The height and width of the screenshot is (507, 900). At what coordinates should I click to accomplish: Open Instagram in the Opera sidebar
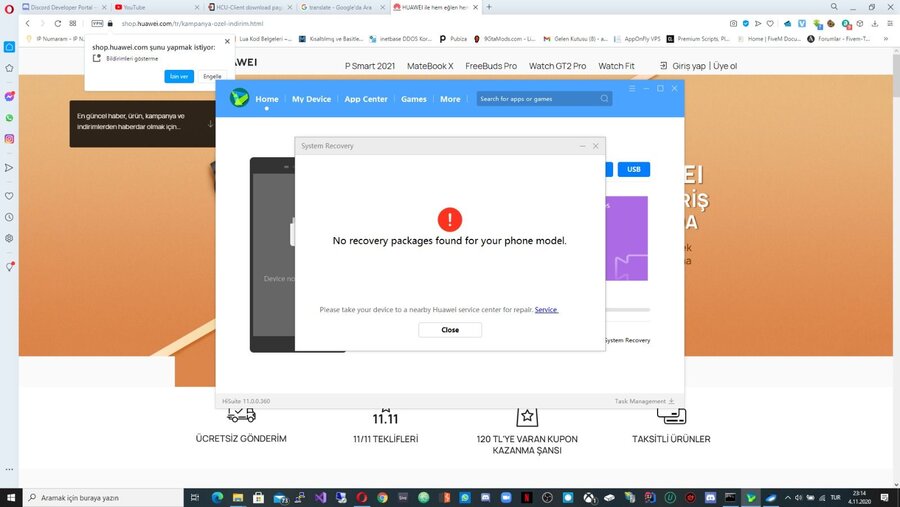tap(9, 139)
